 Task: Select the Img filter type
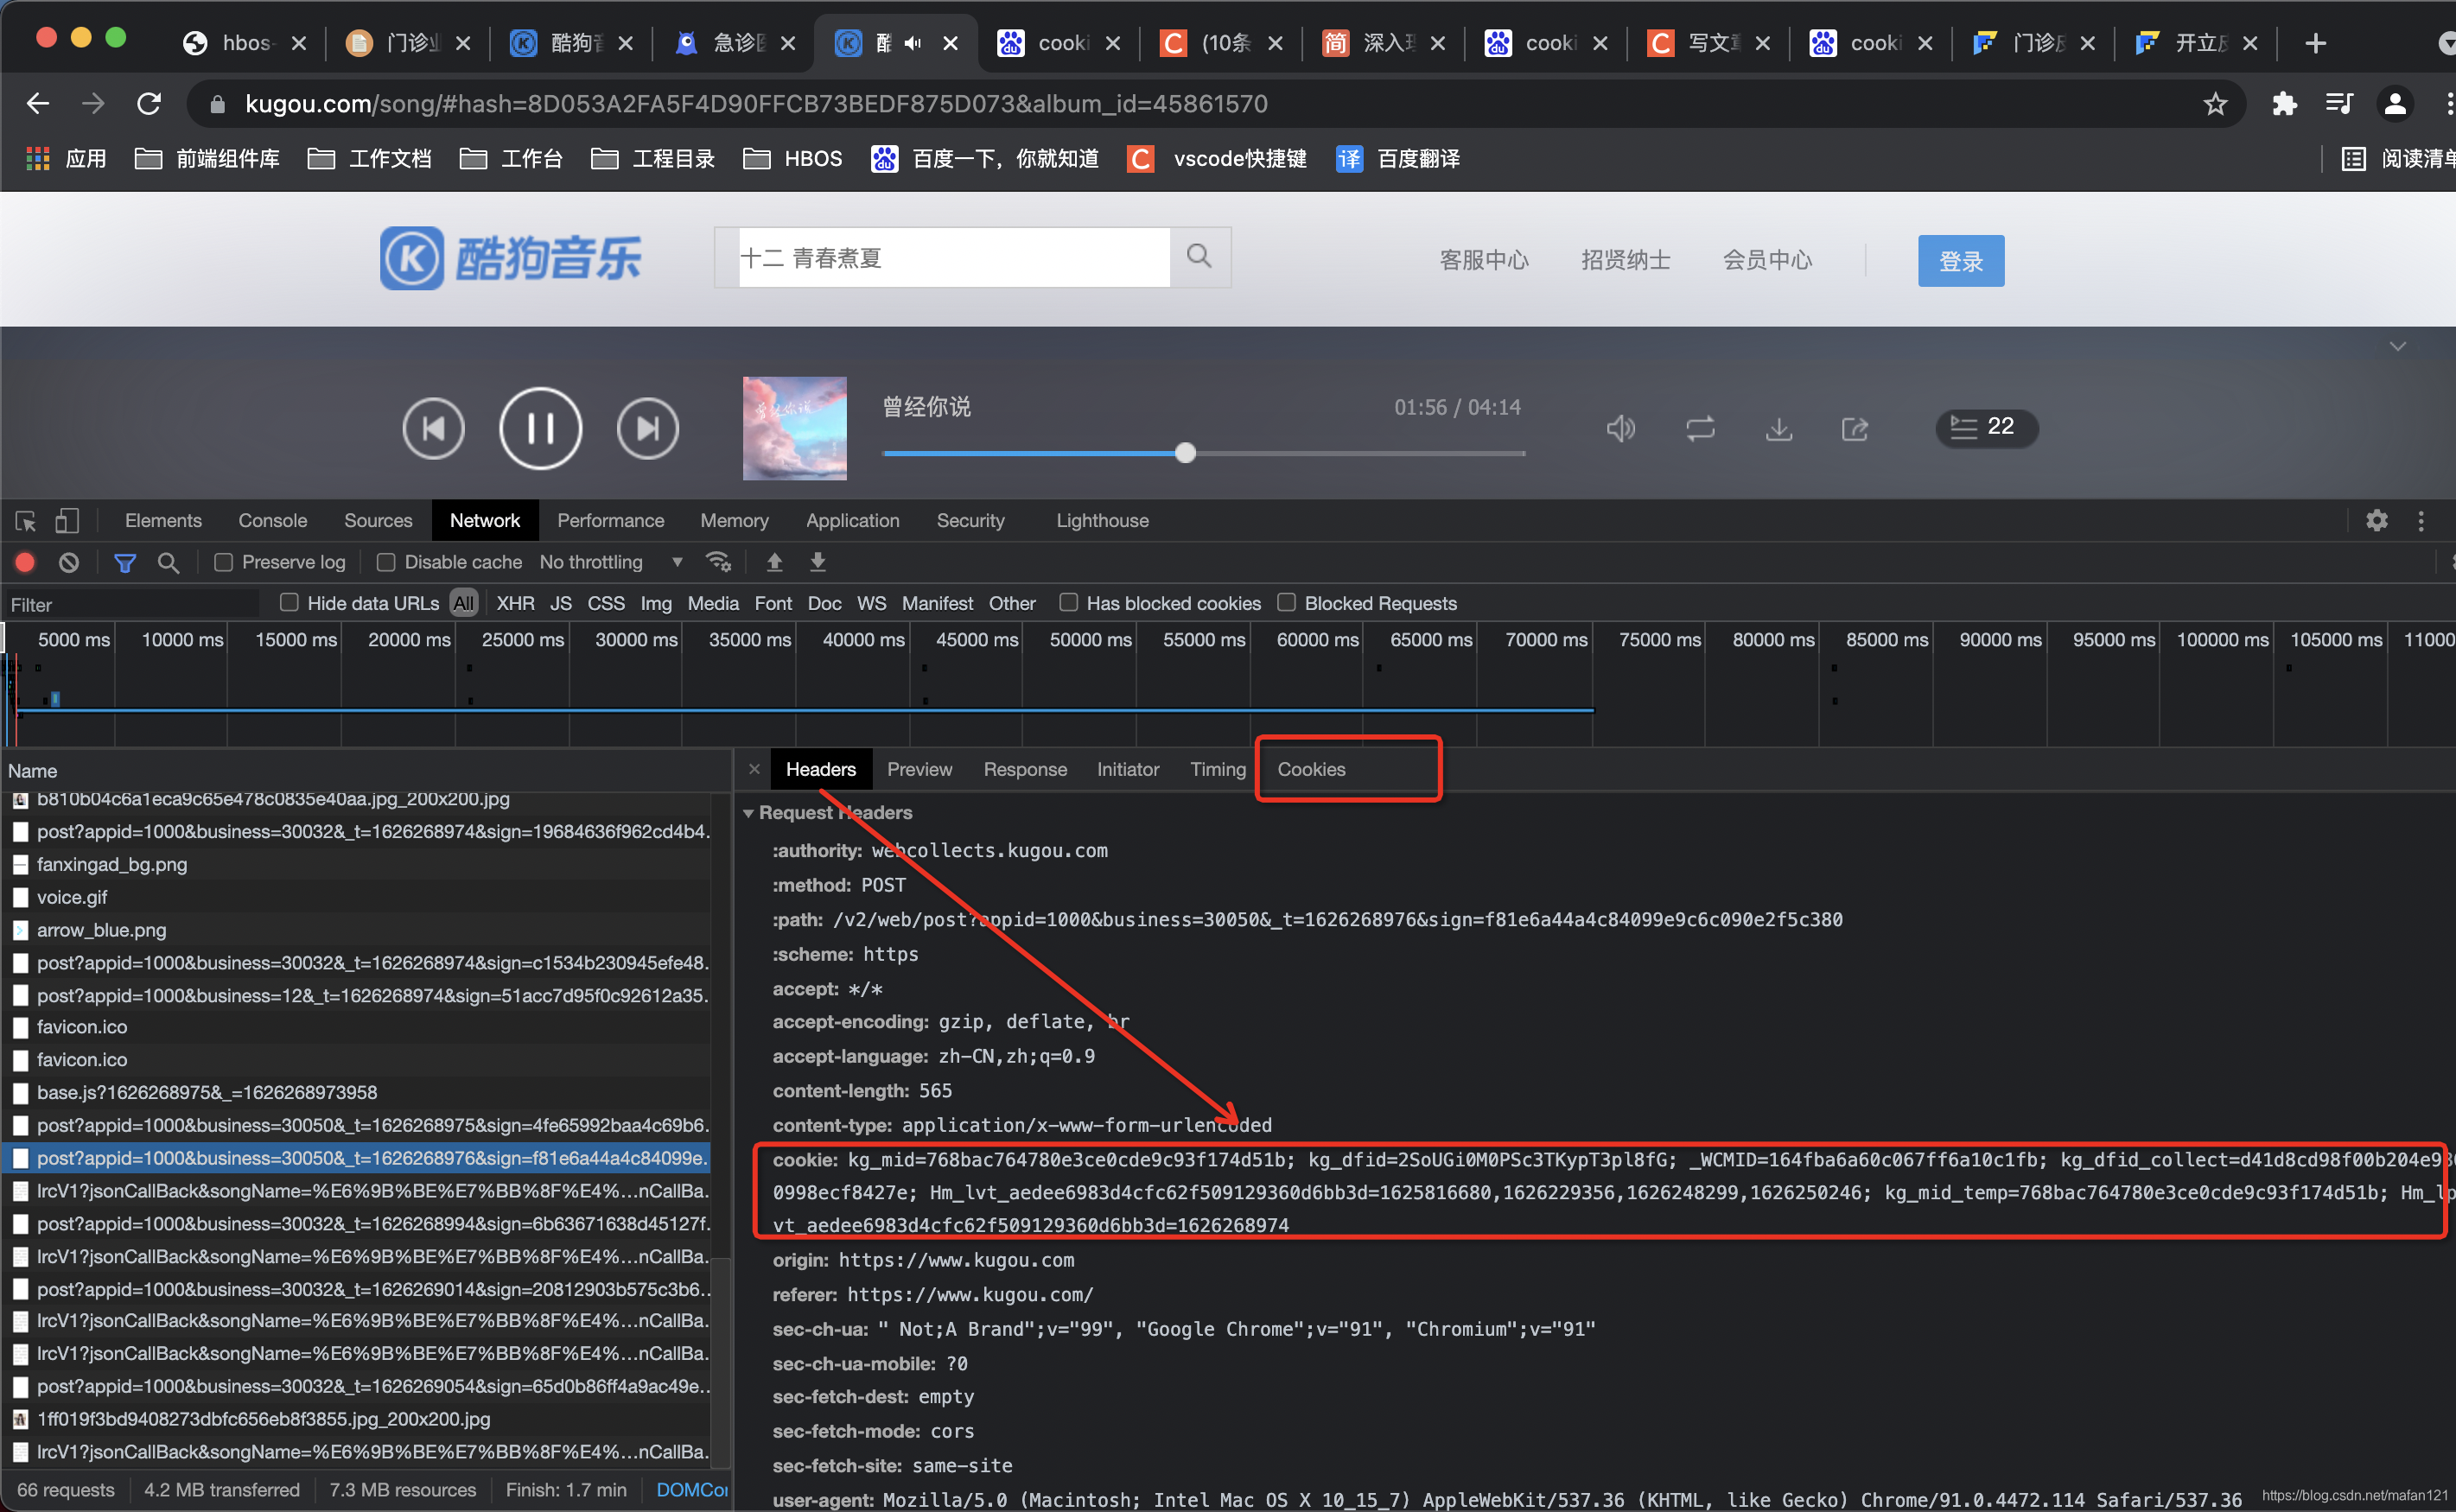[x=656, y=604]
